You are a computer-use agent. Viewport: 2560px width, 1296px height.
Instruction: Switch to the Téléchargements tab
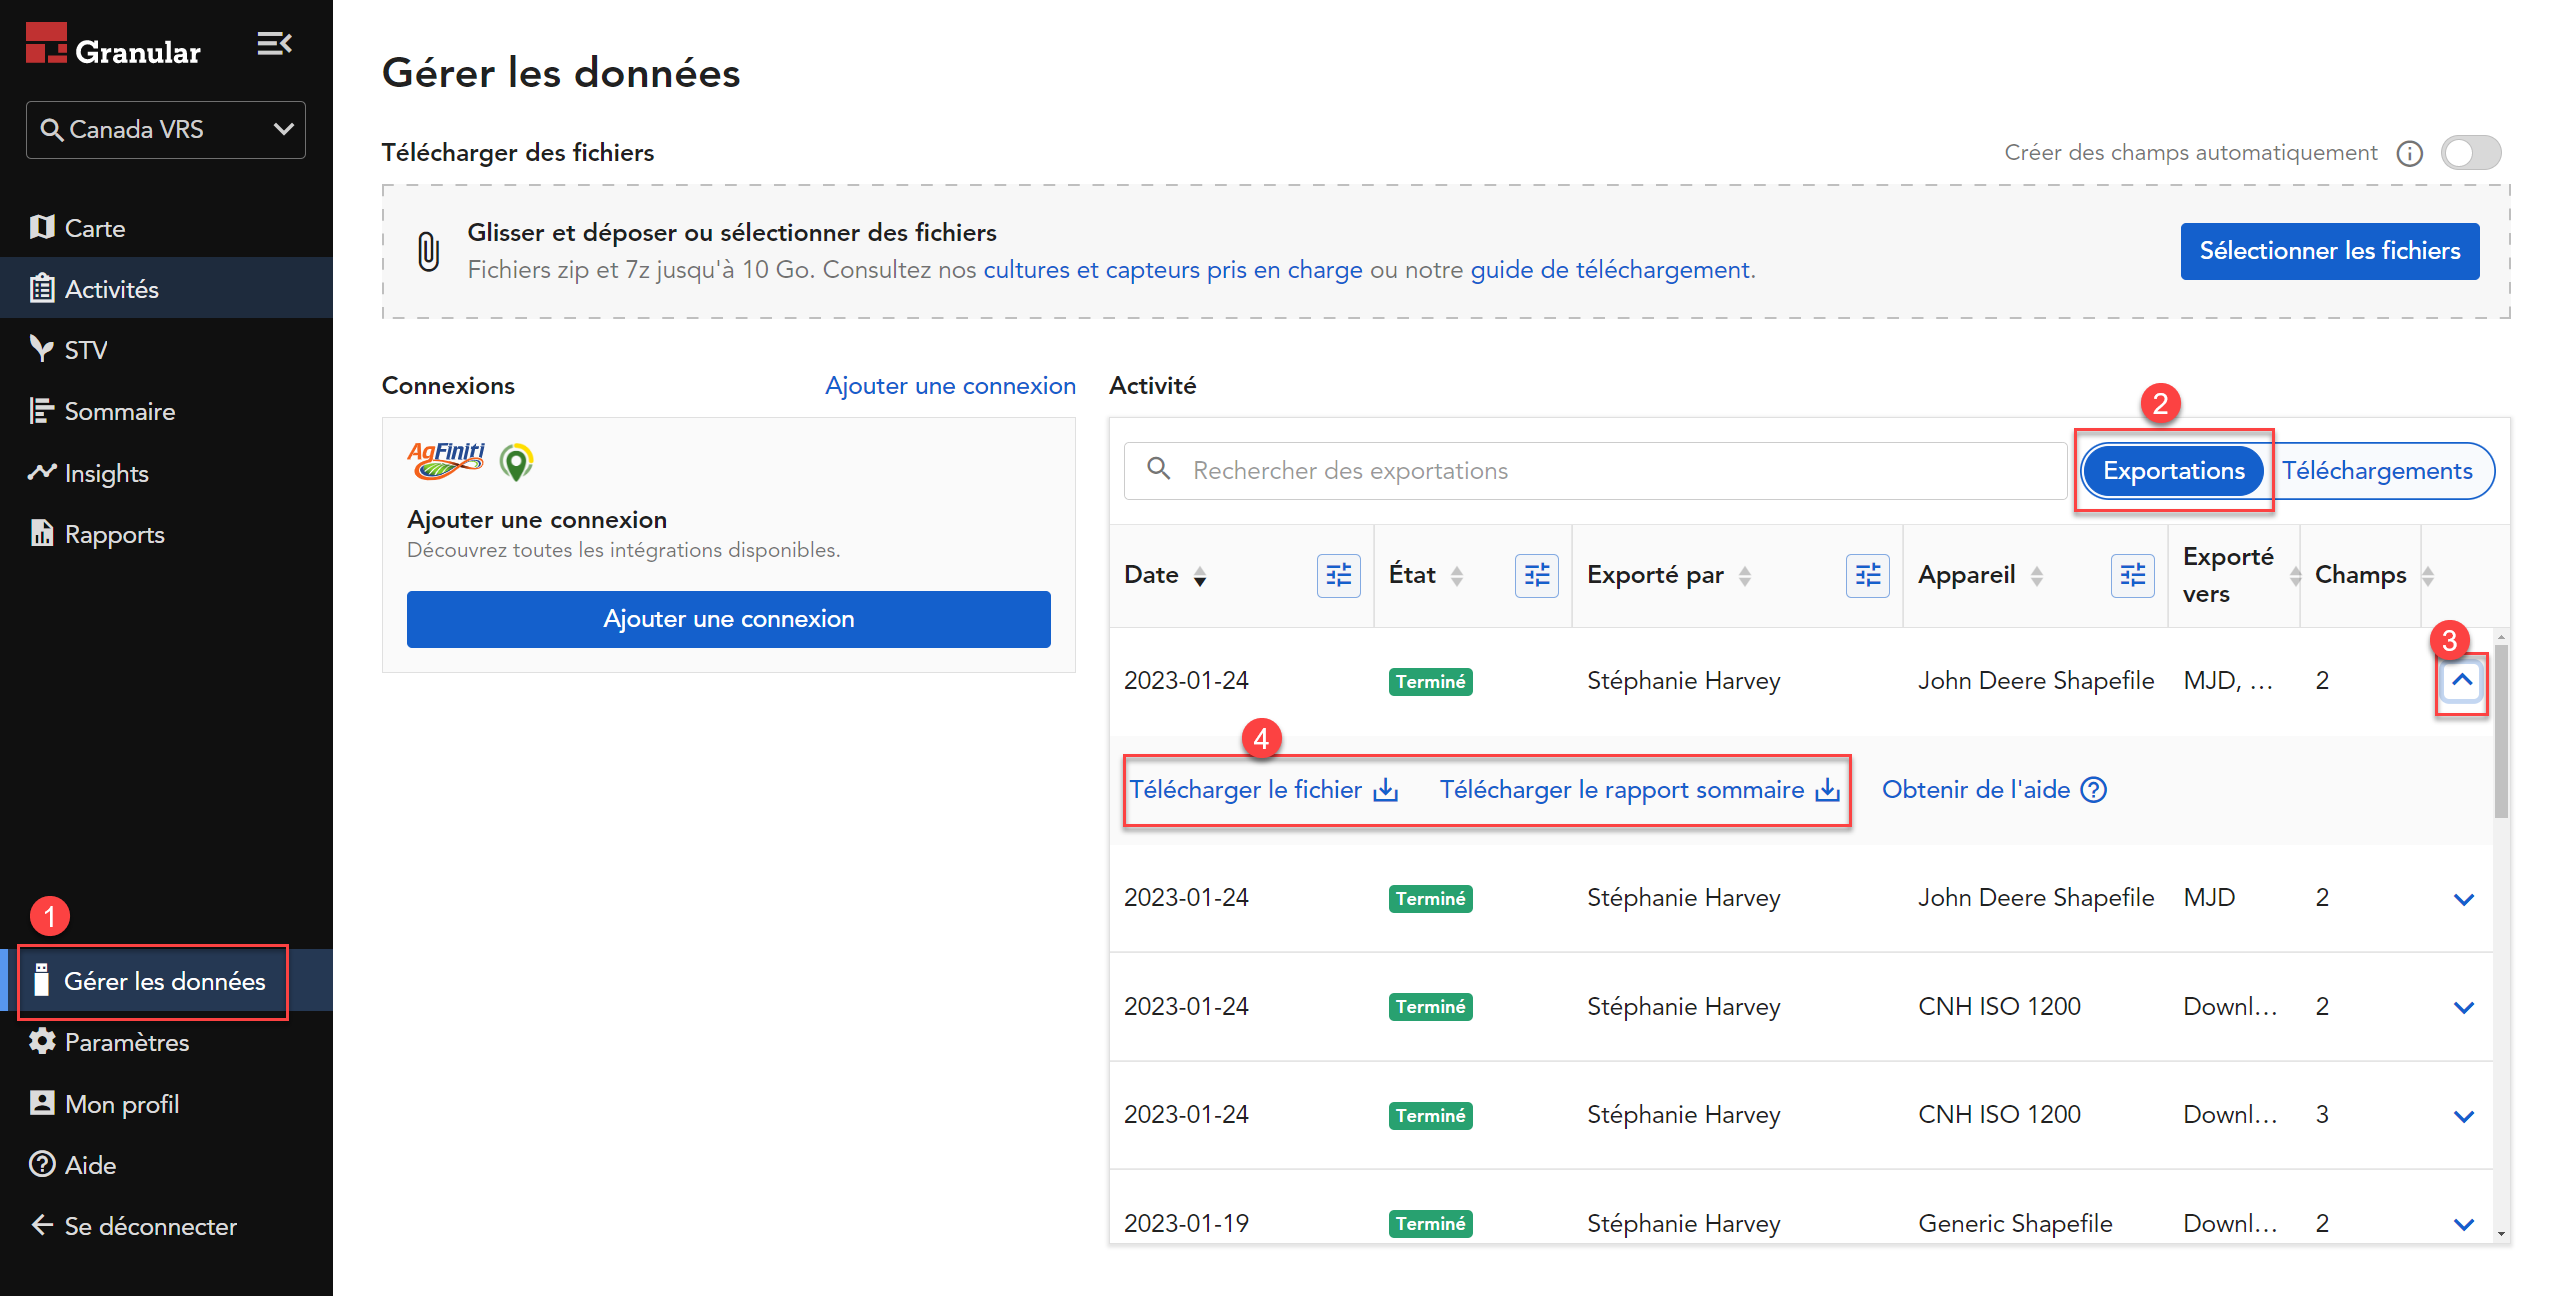pyautogui.click(x=2377, y=471)
